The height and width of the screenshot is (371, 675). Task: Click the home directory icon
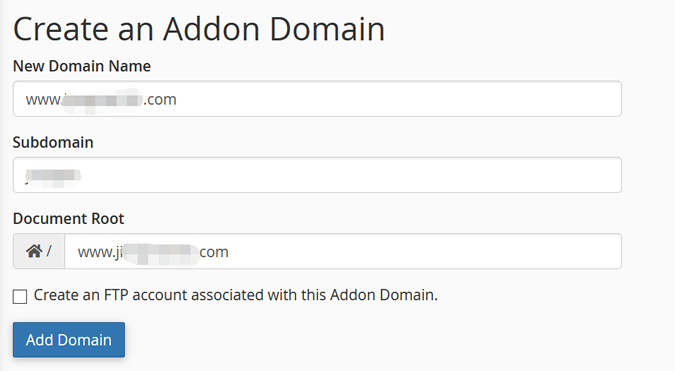pyautogui.click(x=34, y=251)
